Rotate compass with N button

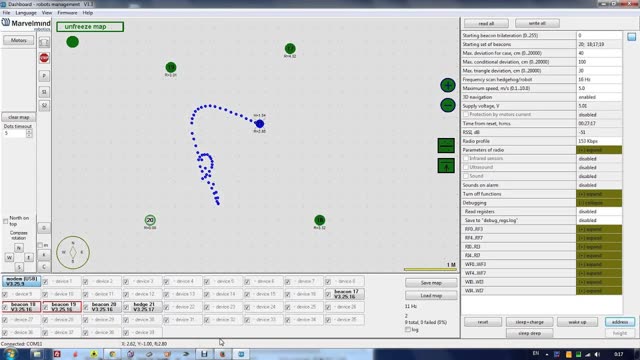(19, 248)
